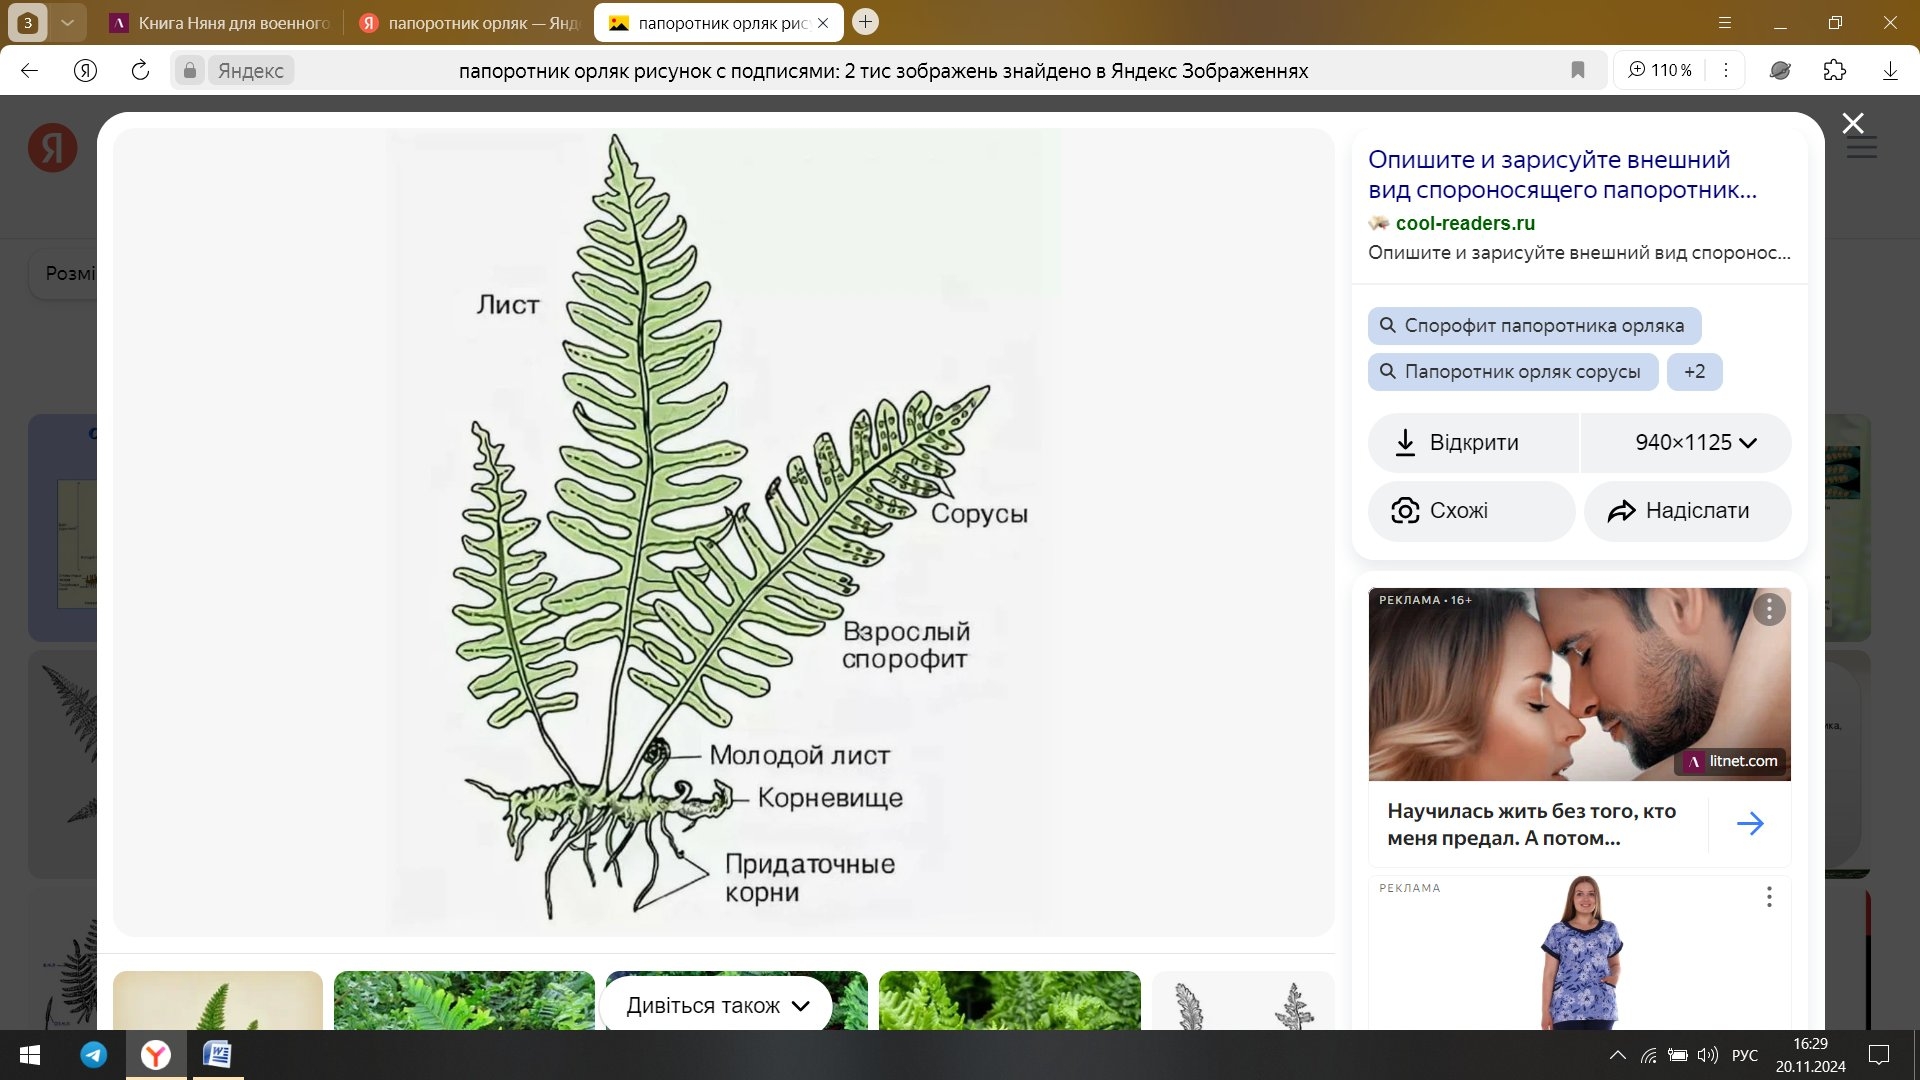Click the 110% zoom level indicator
Viewport: 1920px width, 1080px height.
(x=1660, y=70)
